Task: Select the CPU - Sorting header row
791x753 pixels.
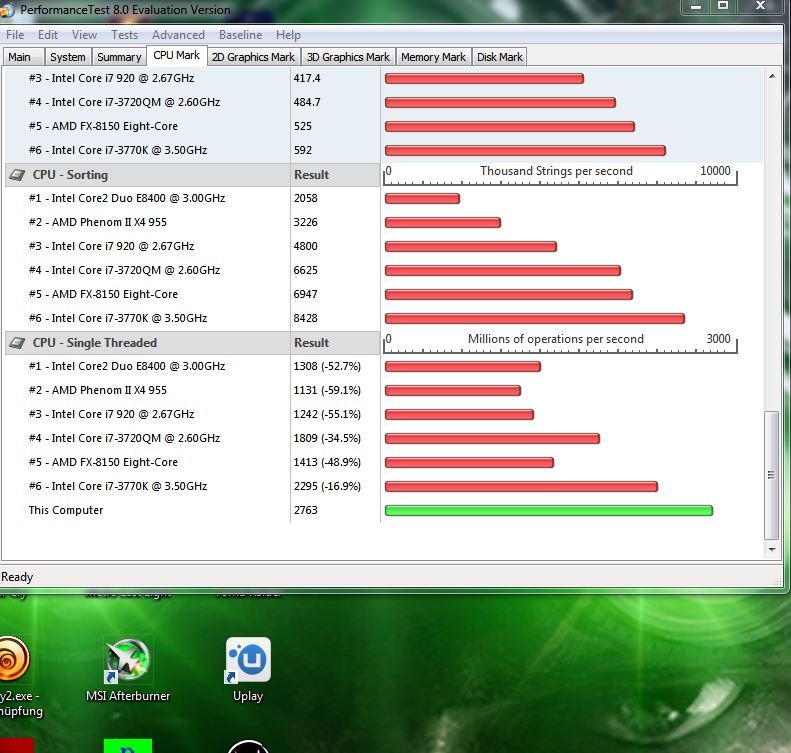Action: pos(192,175)
